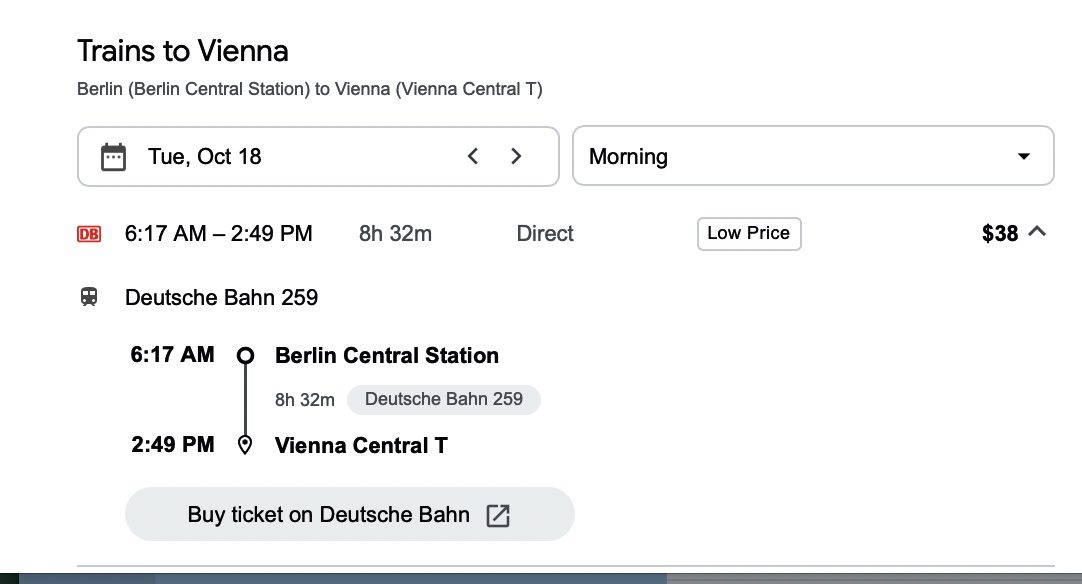
Task: Open the calendar date picker icon
Action: (113, 157)
